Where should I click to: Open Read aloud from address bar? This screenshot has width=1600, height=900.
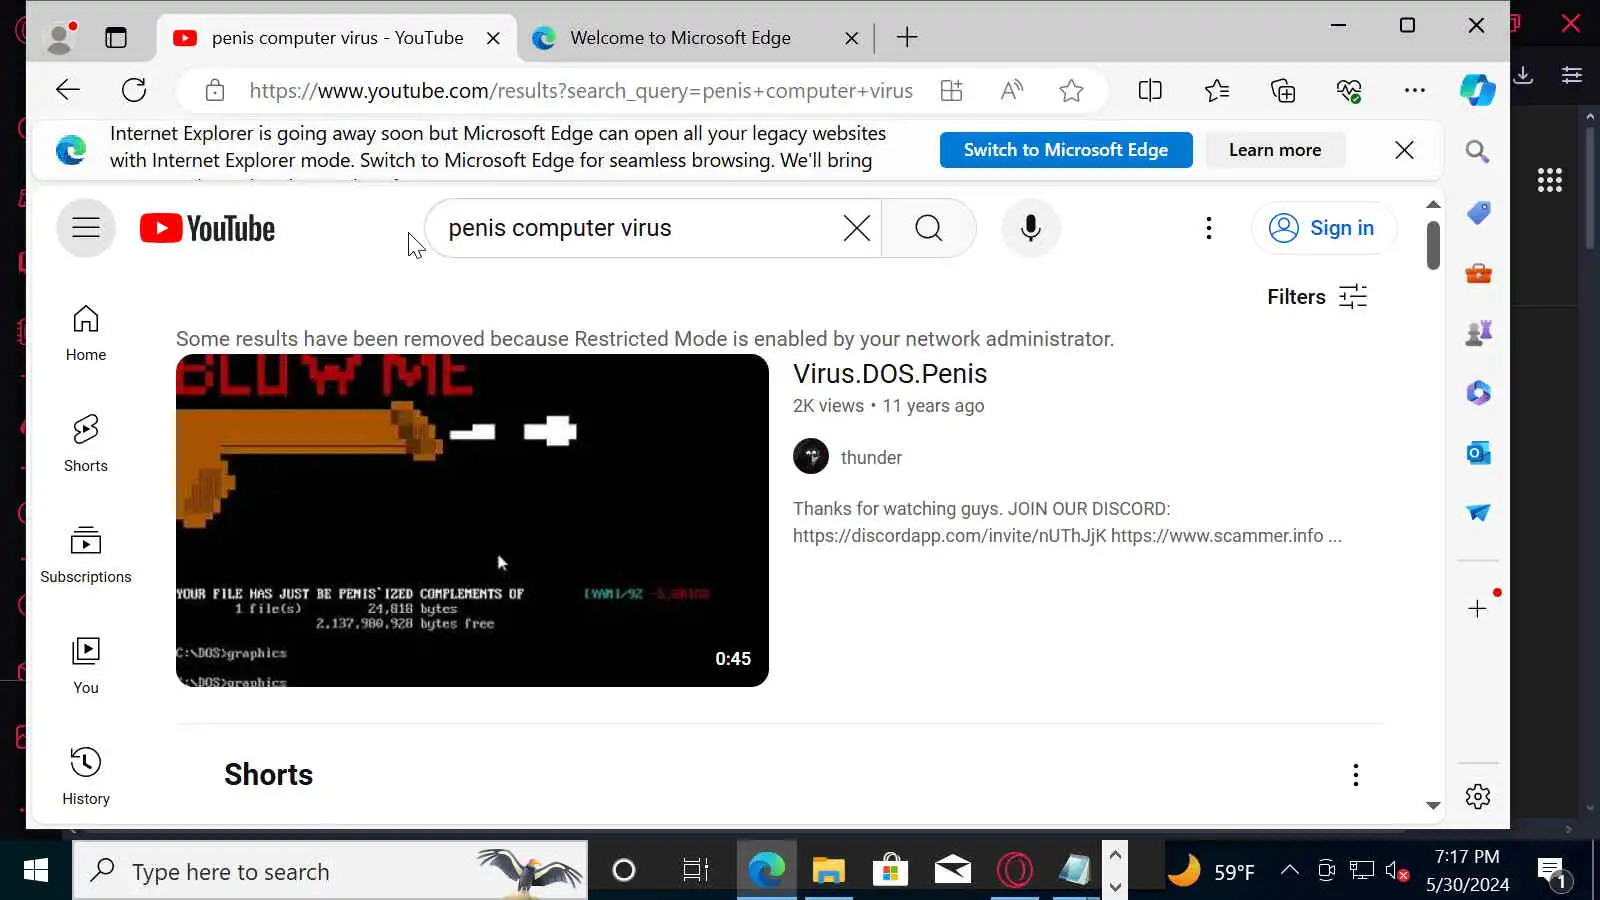[1012, 91]
